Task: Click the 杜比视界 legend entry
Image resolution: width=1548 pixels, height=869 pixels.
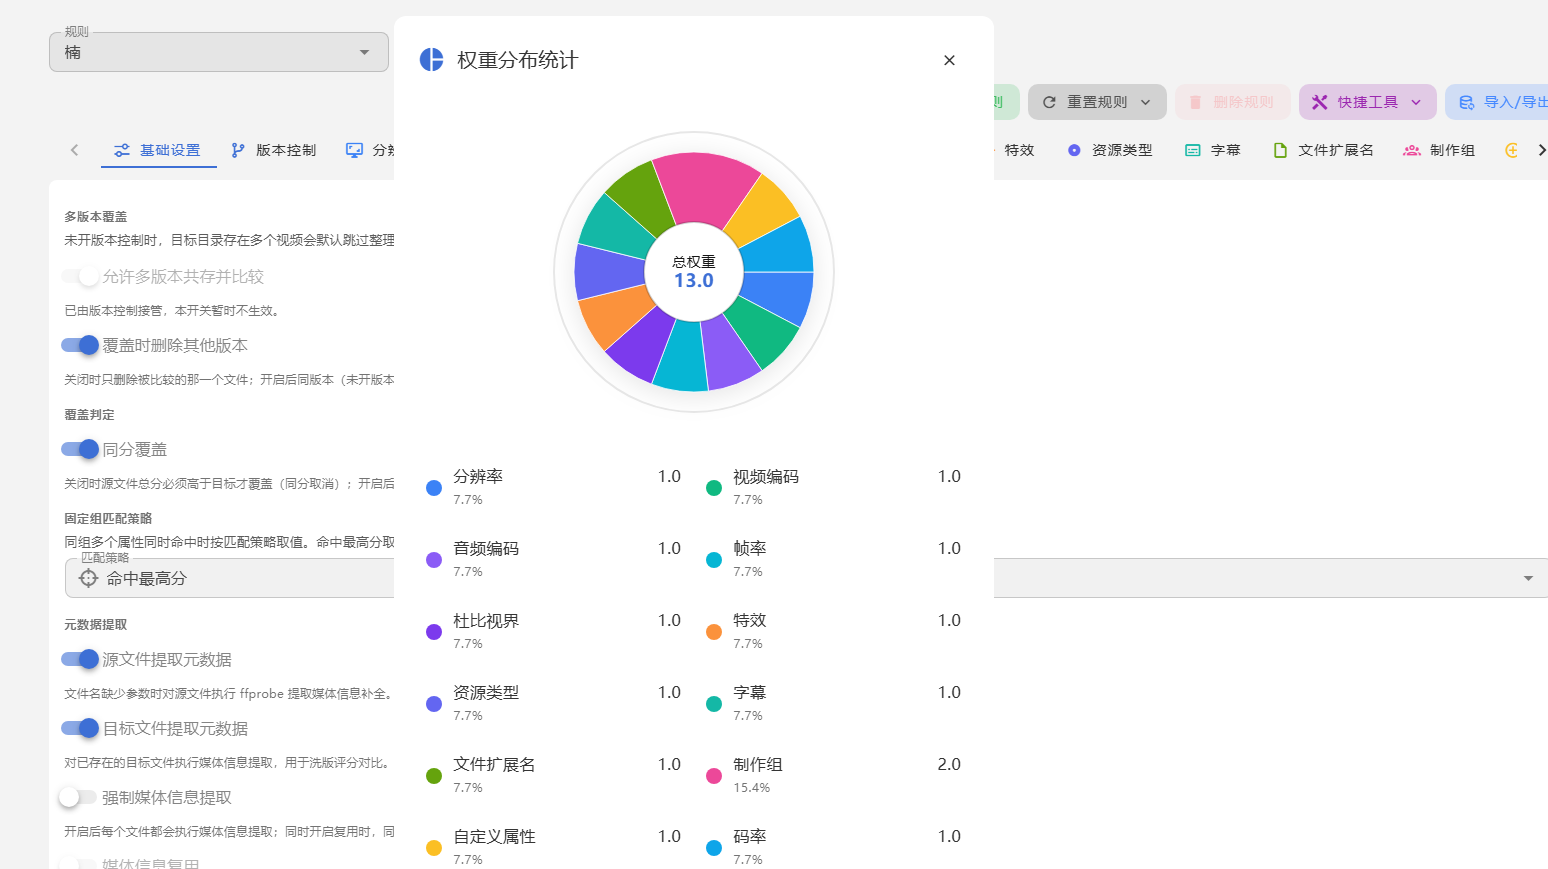Action: (x=554, y=631)
